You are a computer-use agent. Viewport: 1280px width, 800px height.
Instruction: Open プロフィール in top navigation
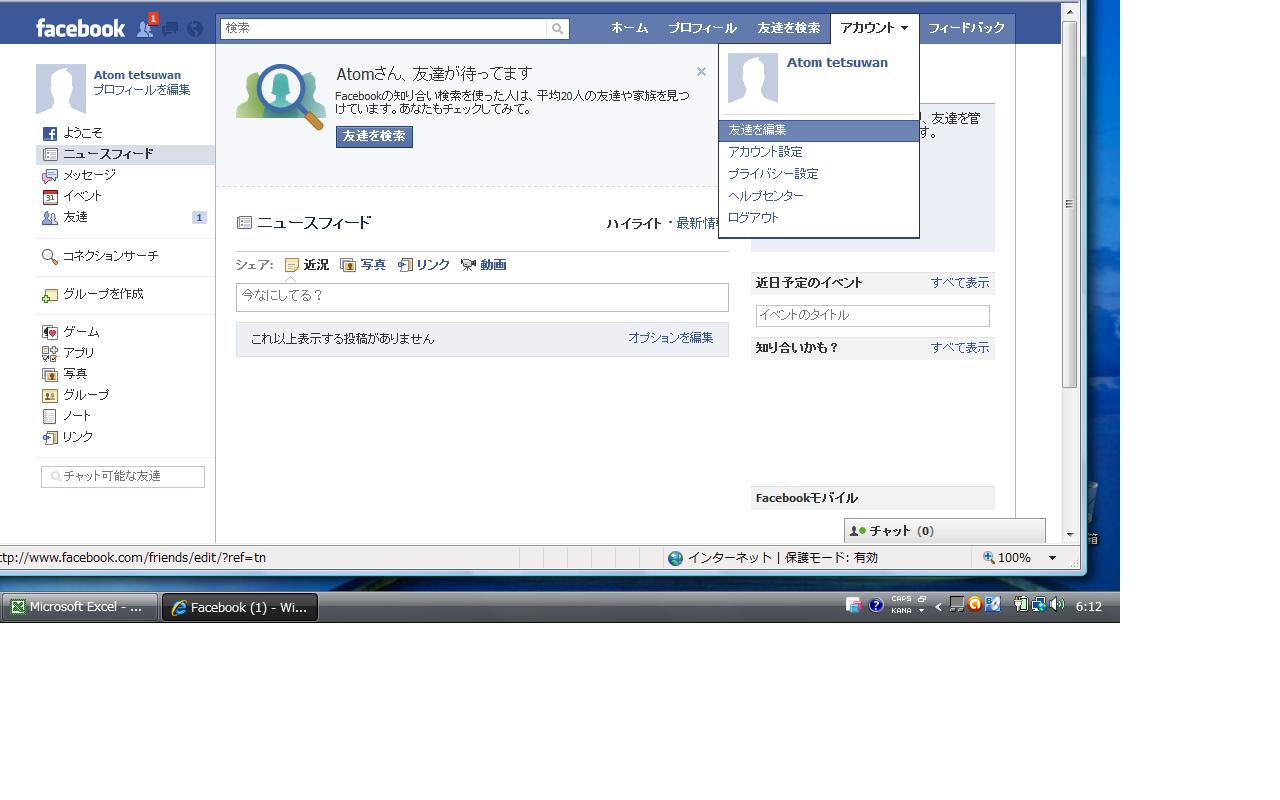click(x=702, y=28)
